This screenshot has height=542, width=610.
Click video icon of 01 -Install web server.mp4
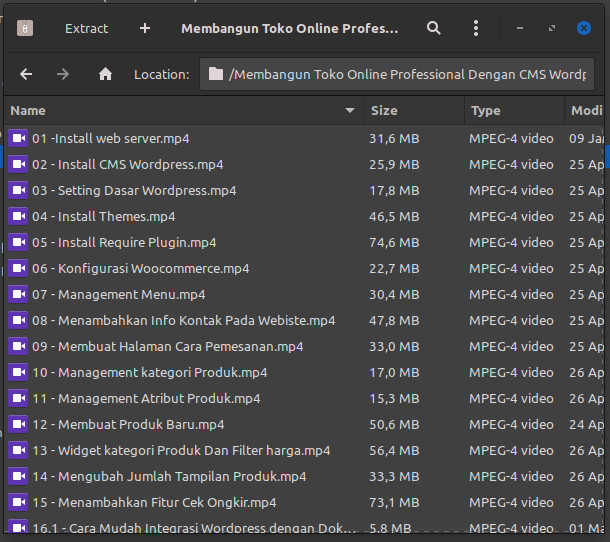tap(18, 138)
